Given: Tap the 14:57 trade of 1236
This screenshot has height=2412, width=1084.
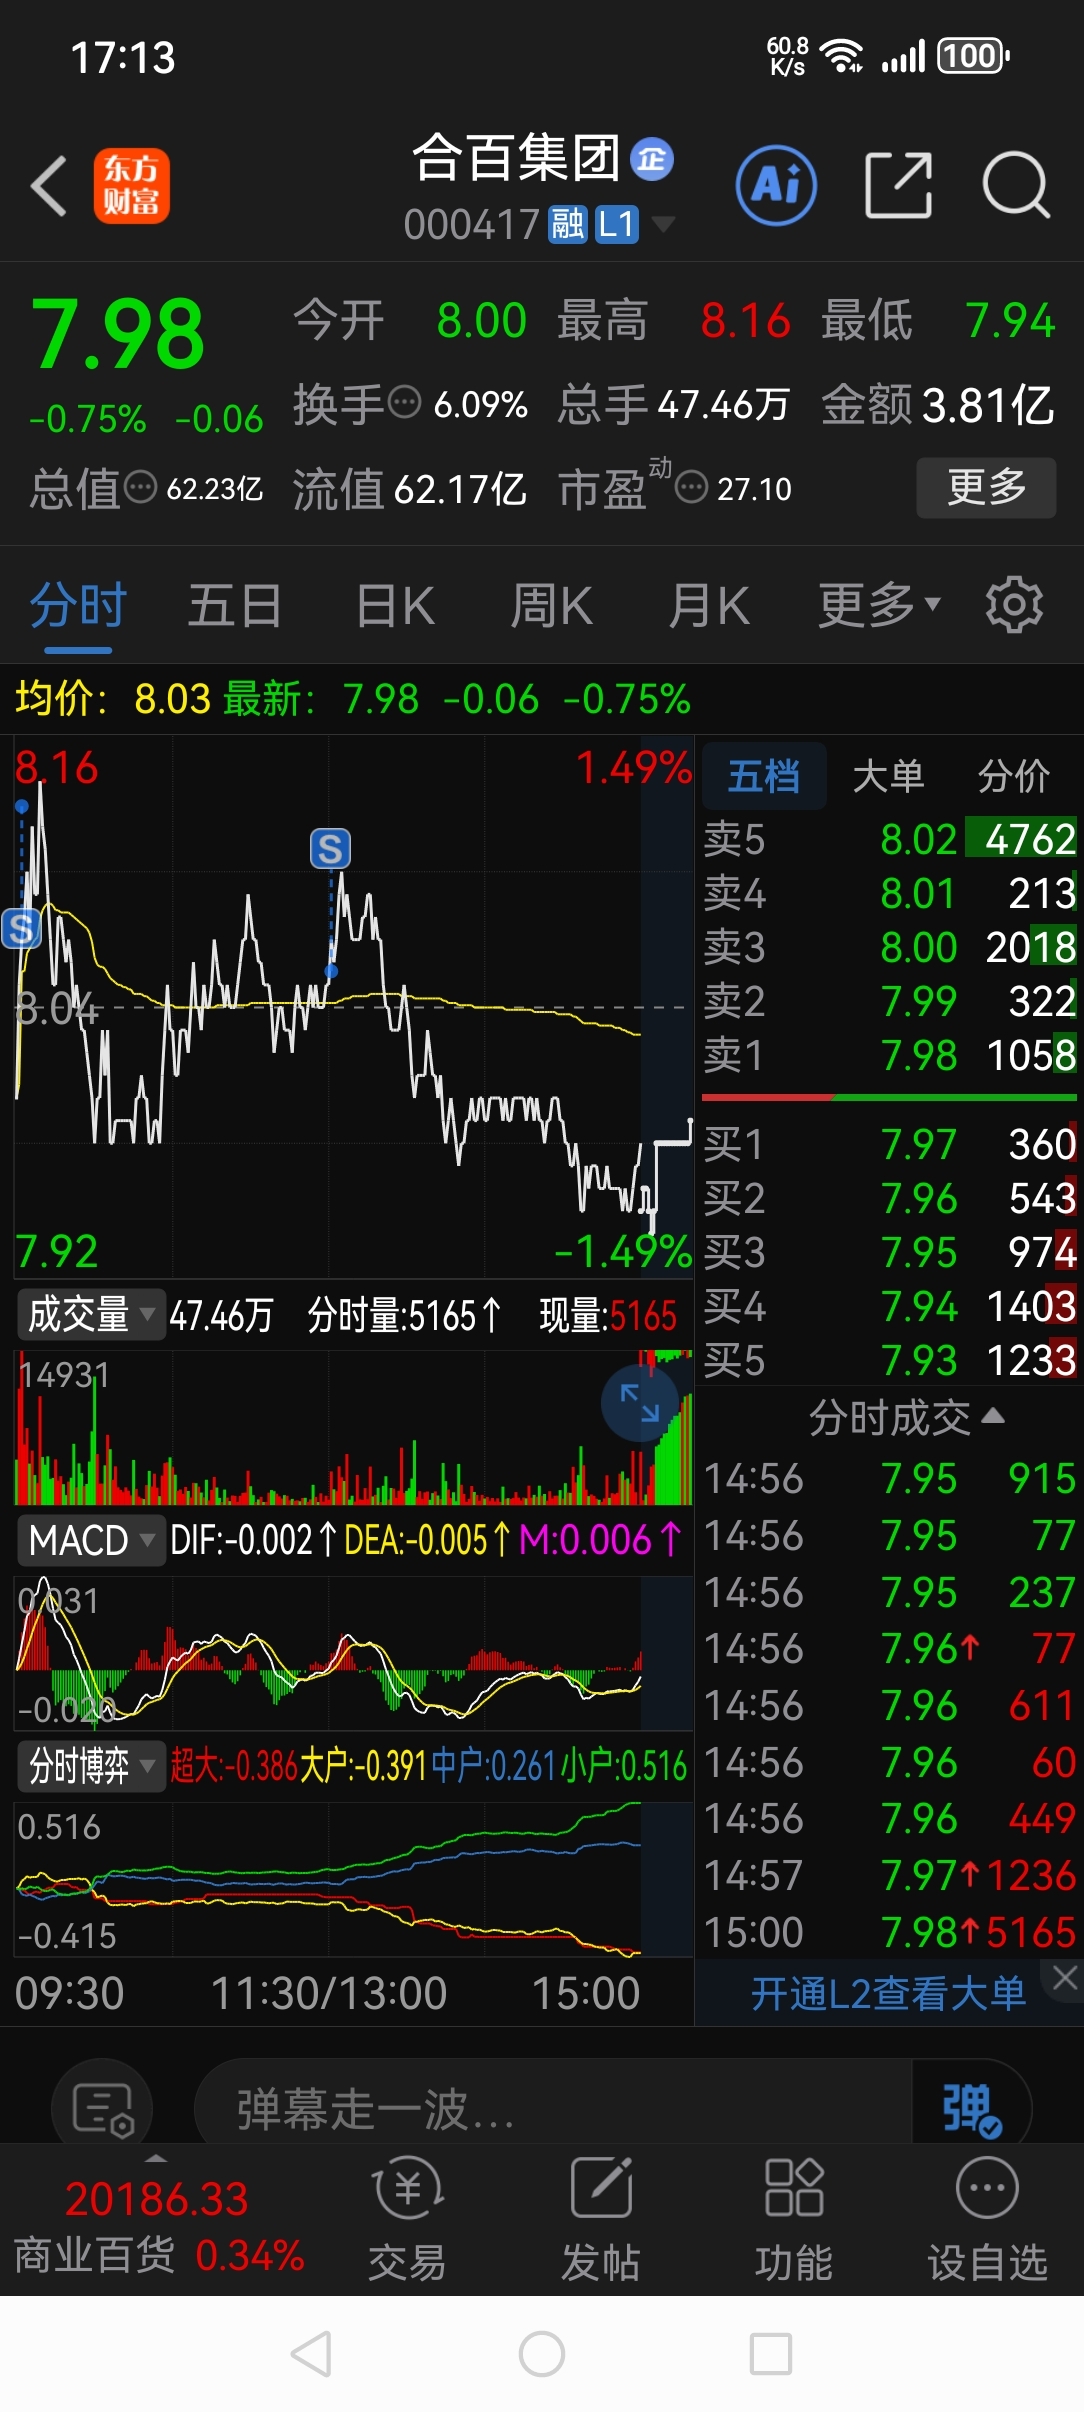Looking at the screenshot, I should [x=889, y=1875].
